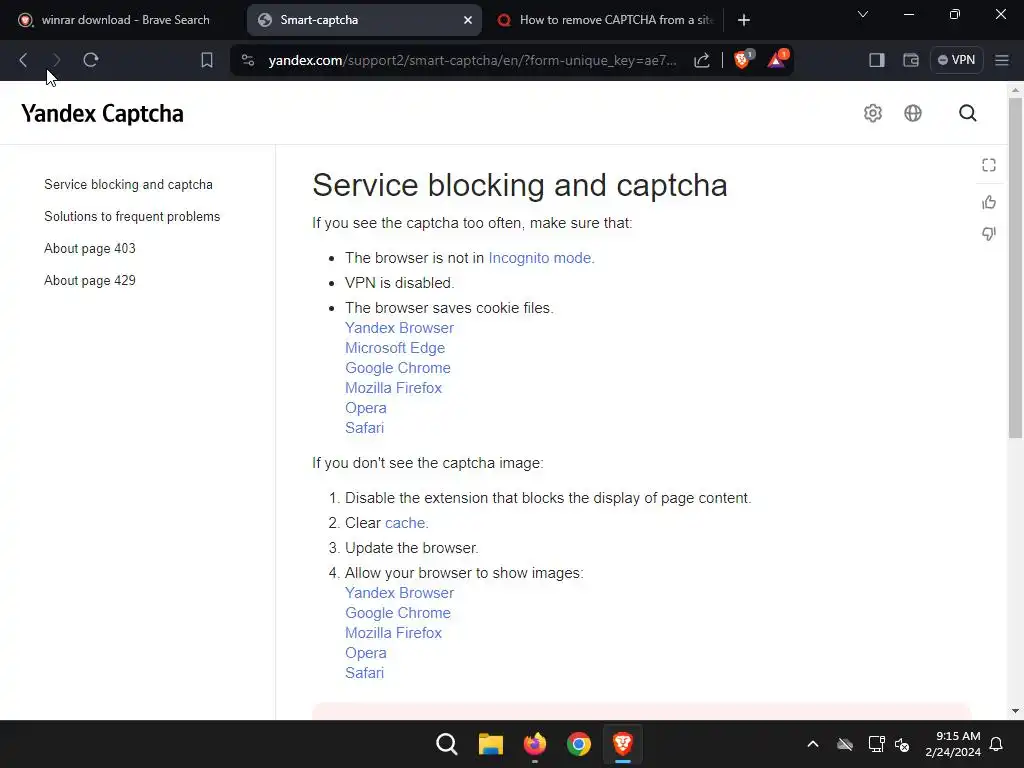The width and height of the screenshot is (1024, 768).
Task: Bookmark this page using the bookmark icon
Action: (x=206, y=60)
